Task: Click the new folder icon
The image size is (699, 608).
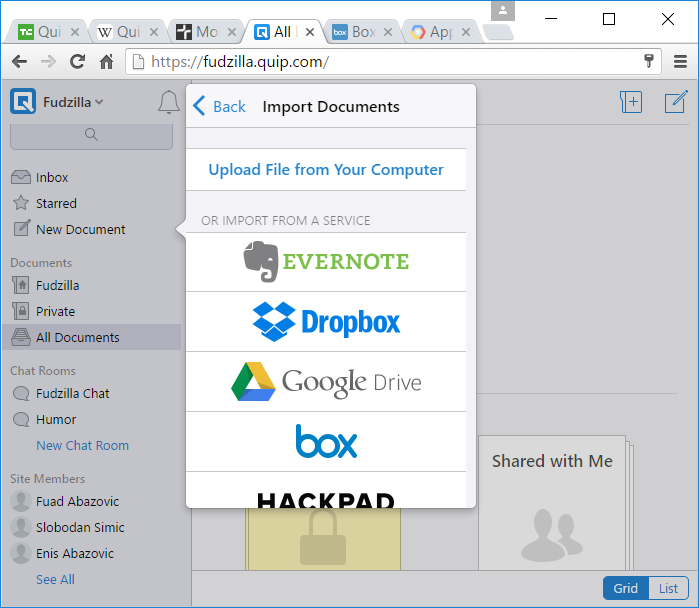Action: pos(630,102)
